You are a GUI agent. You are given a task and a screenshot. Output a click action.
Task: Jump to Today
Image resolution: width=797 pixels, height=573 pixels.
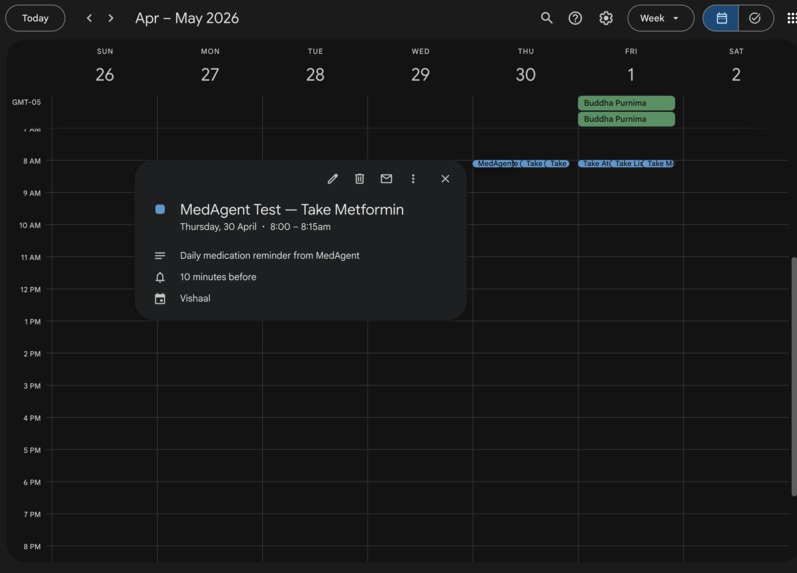[35, 18]
